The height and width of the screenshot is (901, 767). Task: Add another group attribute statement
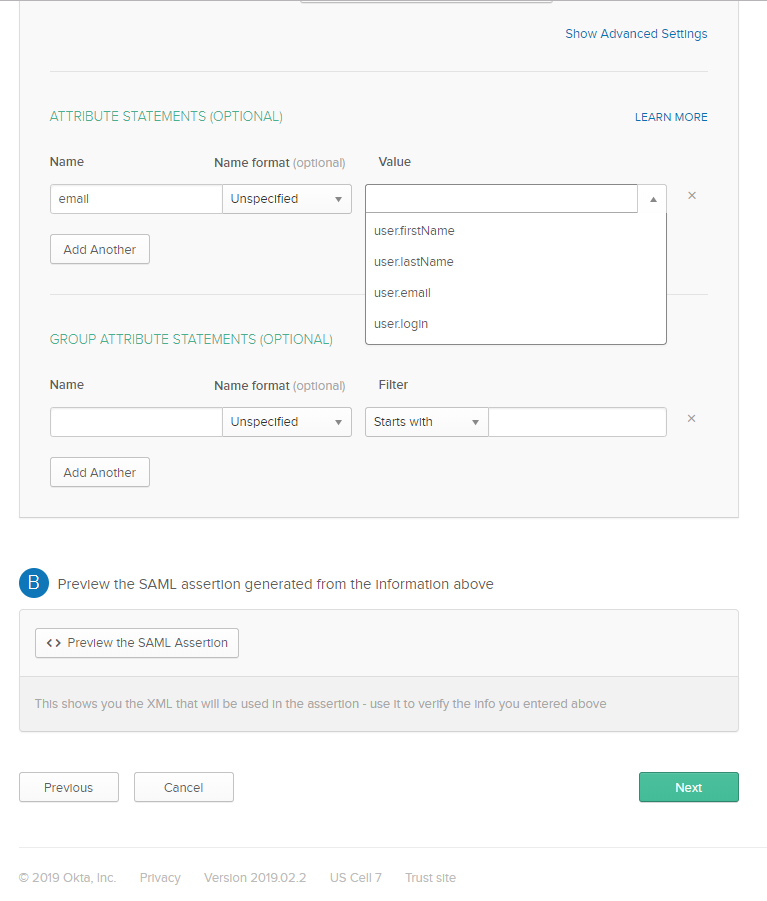click(x=100, y=473)
